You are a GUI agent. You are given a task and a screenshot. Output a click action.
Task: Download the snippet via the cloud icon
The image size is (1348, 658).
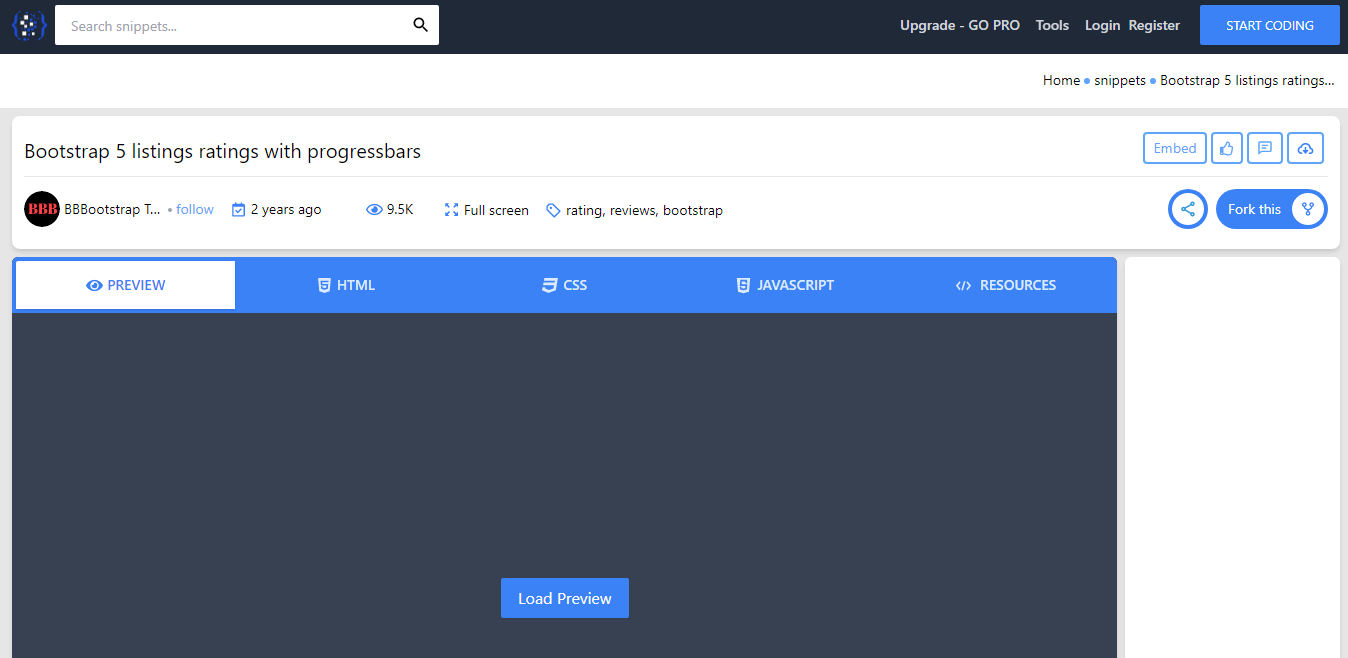1305,147
